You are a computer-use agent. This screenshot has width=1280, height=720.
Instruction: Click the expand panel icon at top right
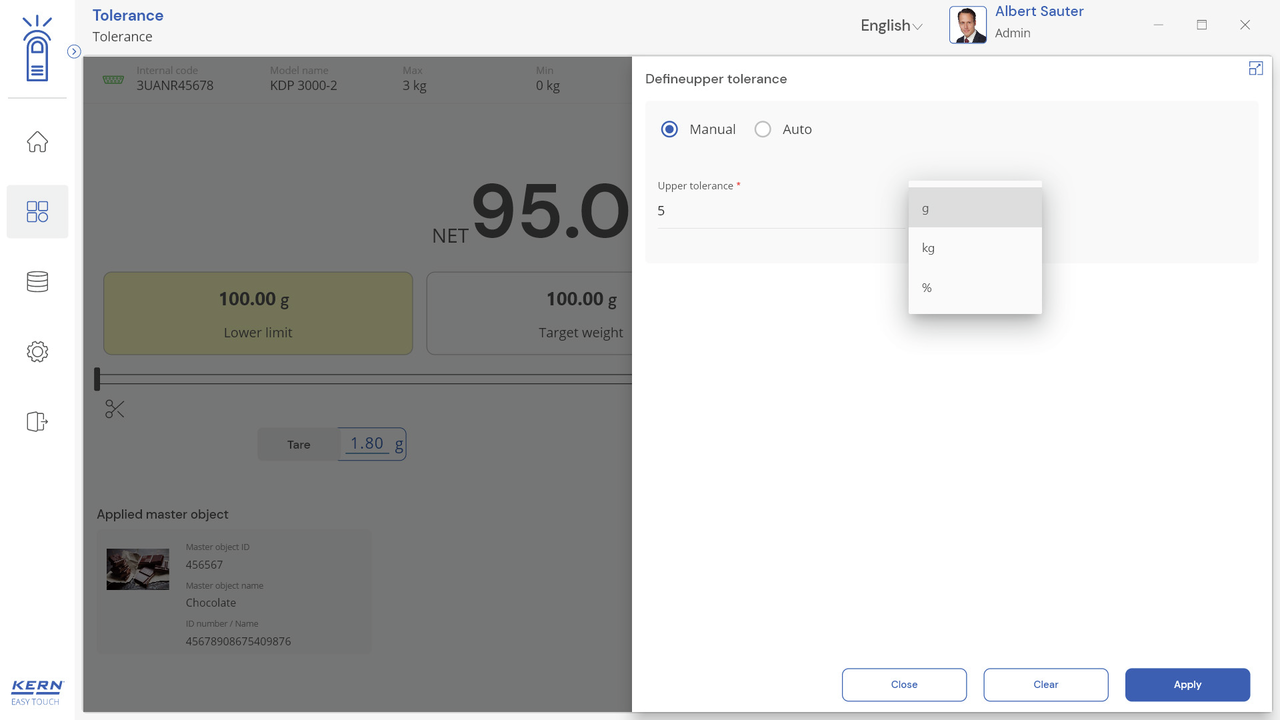tap(1255, 69)
